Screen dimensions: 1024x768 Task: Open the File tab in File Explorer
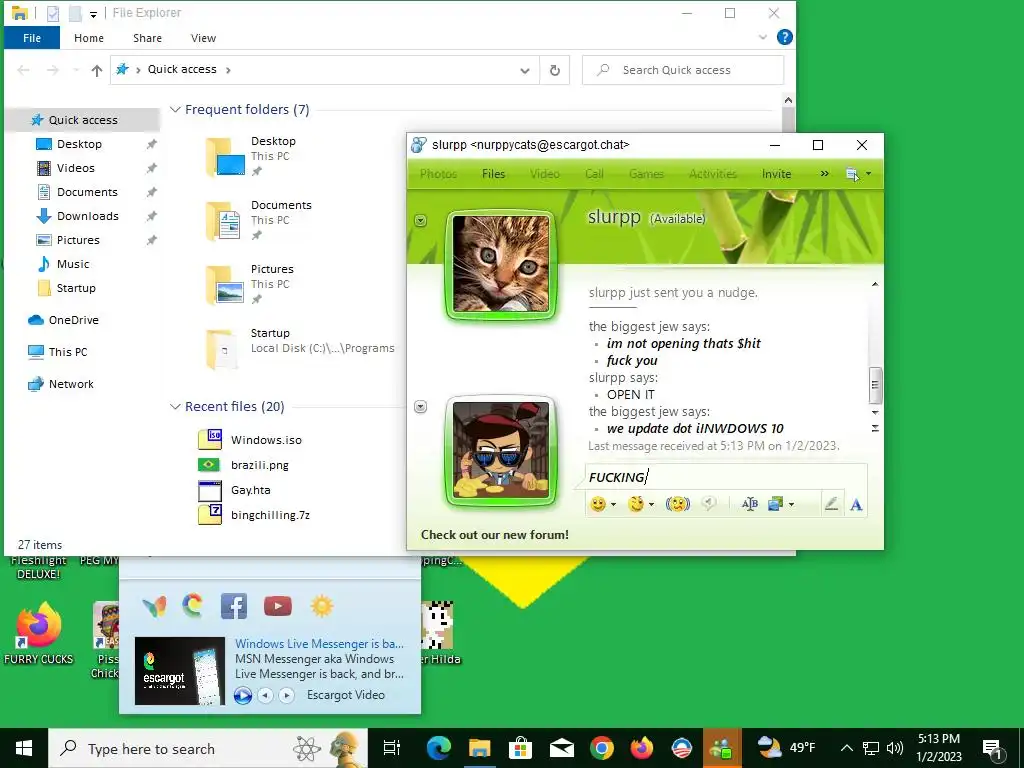coord(32,38)
